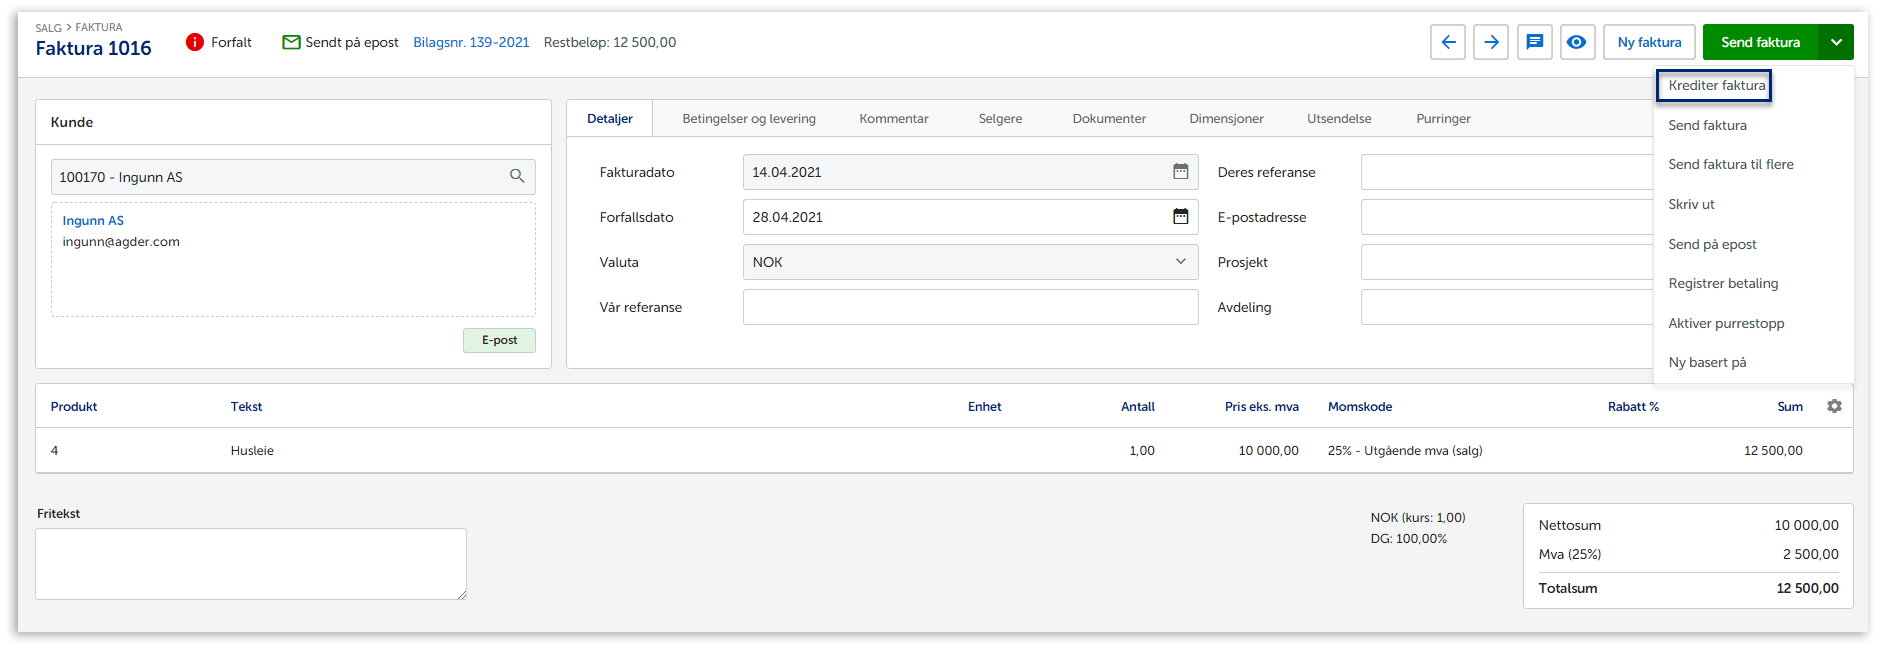The width and height of the screenshot is (1883, 650).
Task: Click the Ny faktura button
Action: pyautogui.click(x=1649, y=42)
